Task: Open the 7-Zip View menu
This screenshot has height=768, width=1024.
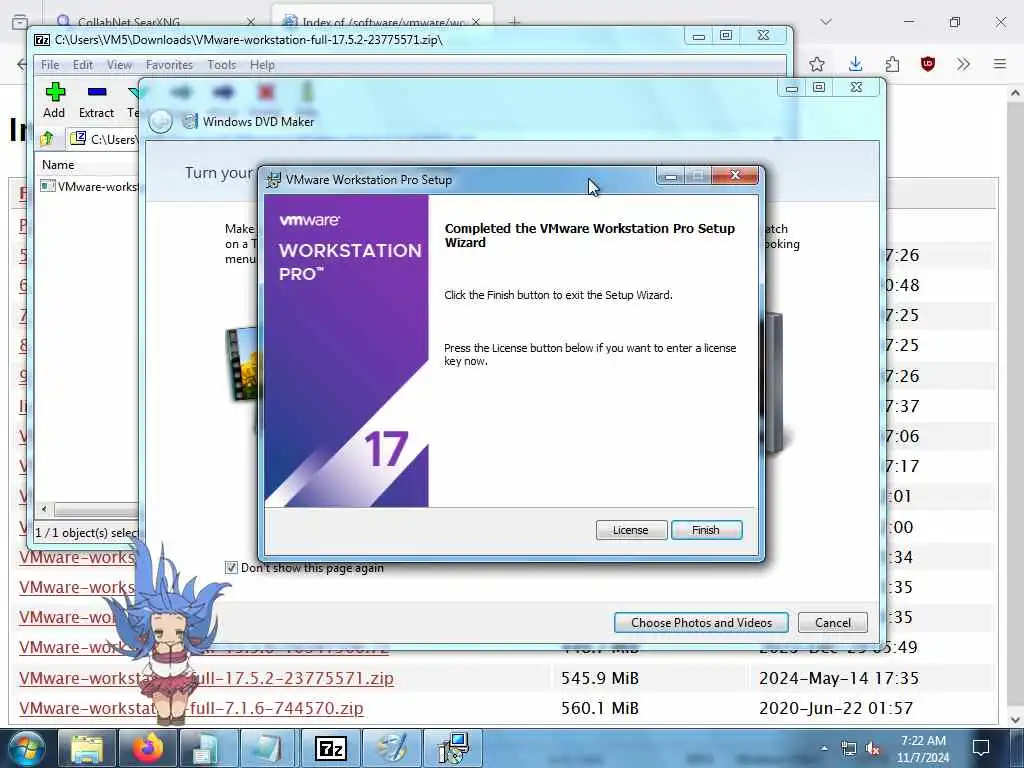Action: click(x=120, y=65)
